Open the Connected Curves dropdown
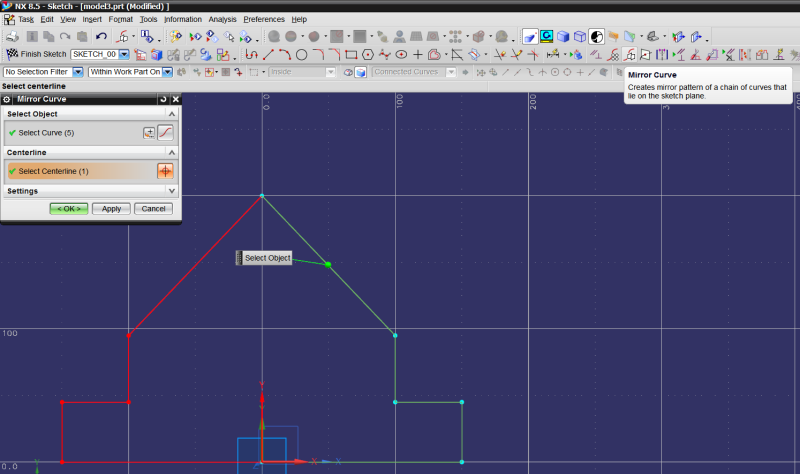The height and width of the screenshot is (474, 800). pyautogui.click(x=451, y=72)
